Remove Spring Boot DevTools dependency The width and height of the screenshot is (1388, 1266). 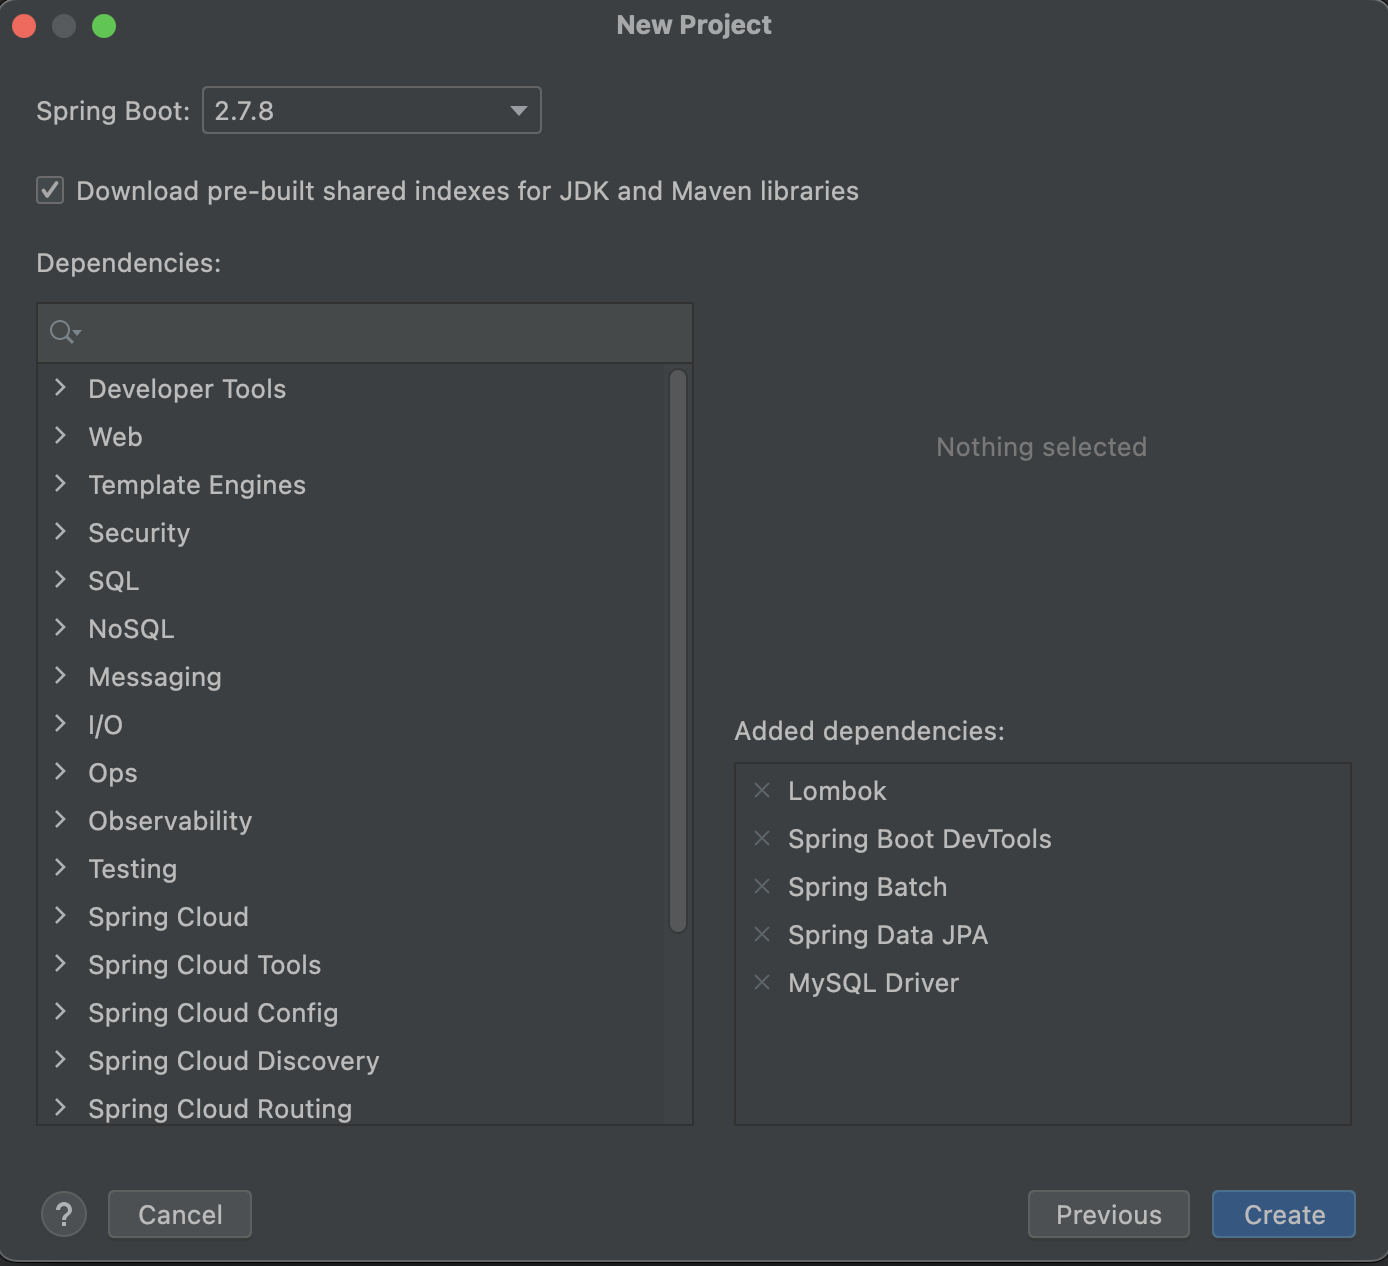pyautogui.click(x=762, y=838)
